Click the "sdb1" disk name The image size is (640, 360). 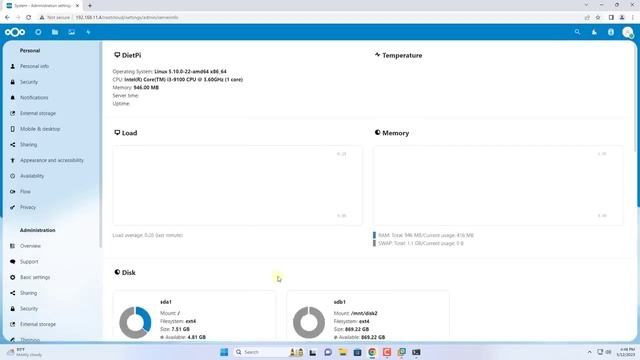[340, 302]
